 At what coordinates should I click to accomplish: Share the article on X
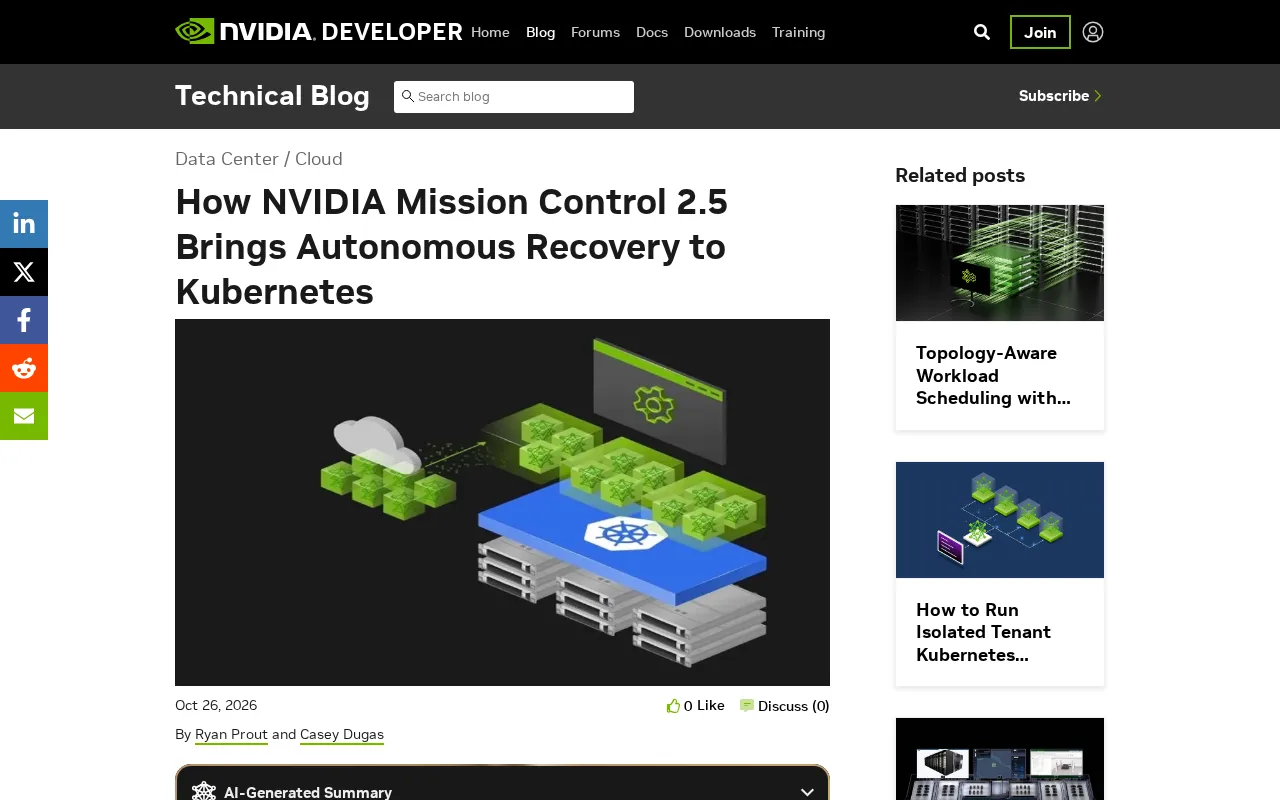pos(24,272)
